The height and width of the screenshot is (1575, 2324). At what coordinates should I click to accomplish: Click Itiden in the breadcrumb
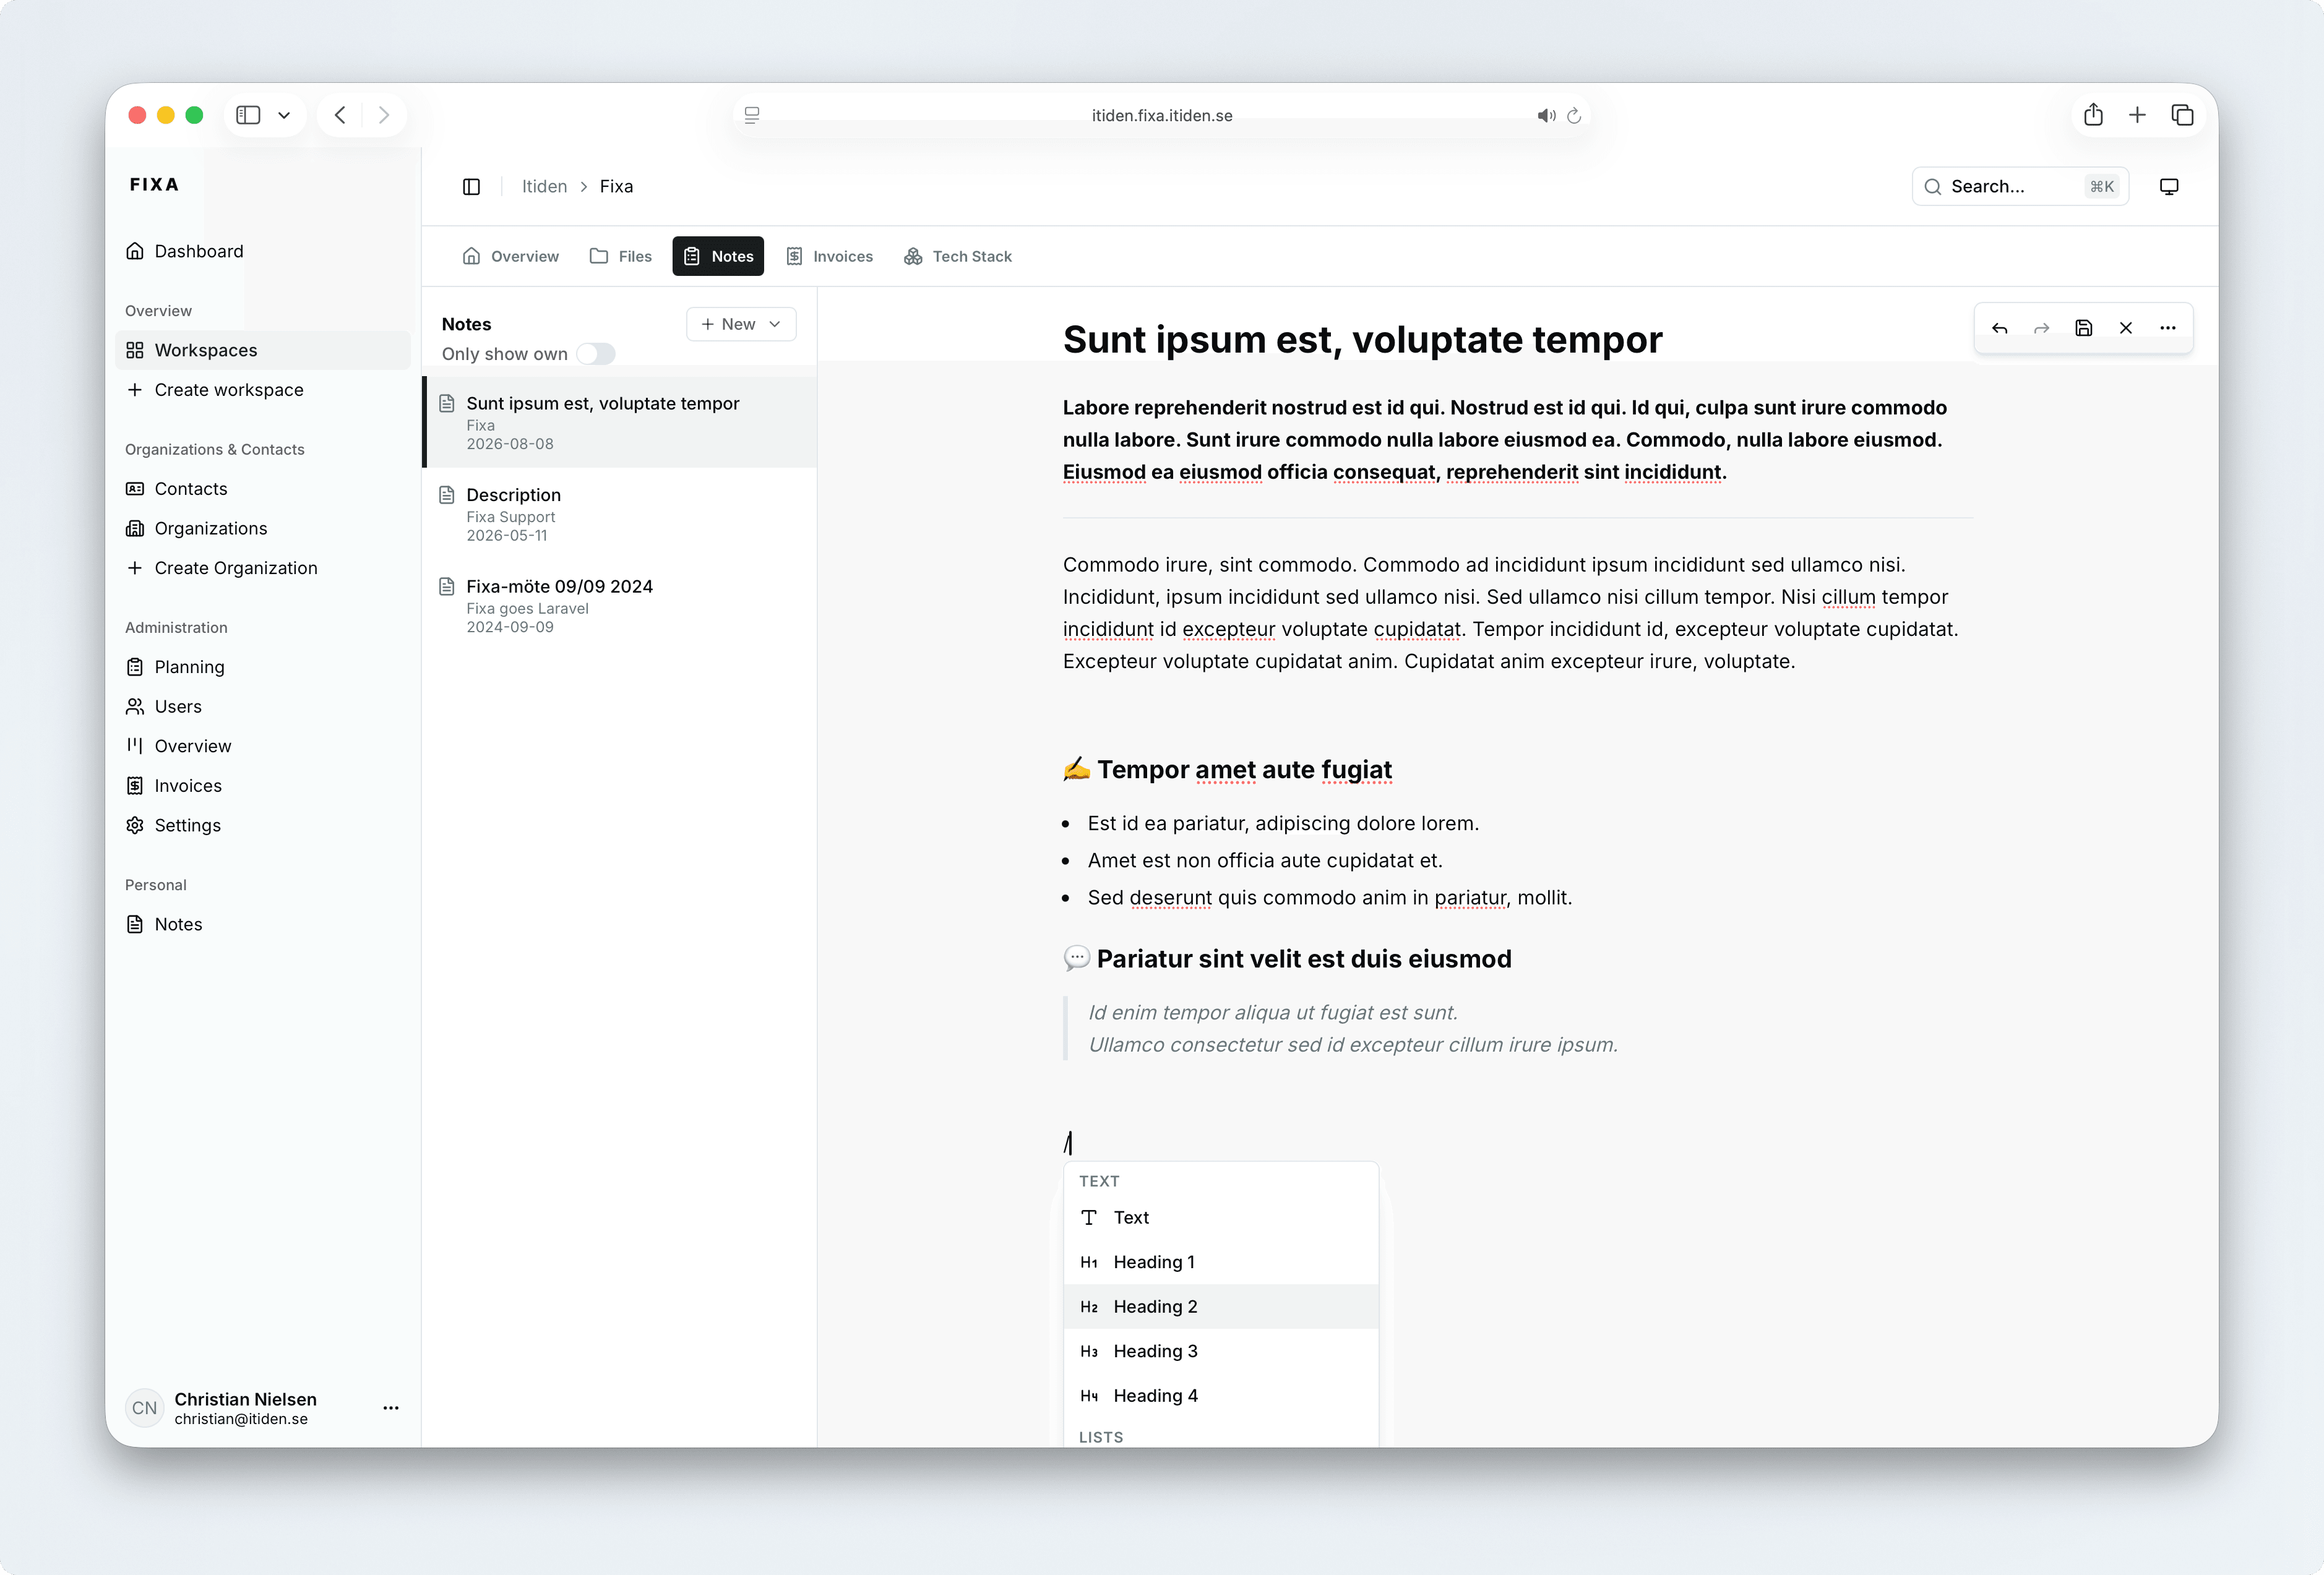coord(544,187)
